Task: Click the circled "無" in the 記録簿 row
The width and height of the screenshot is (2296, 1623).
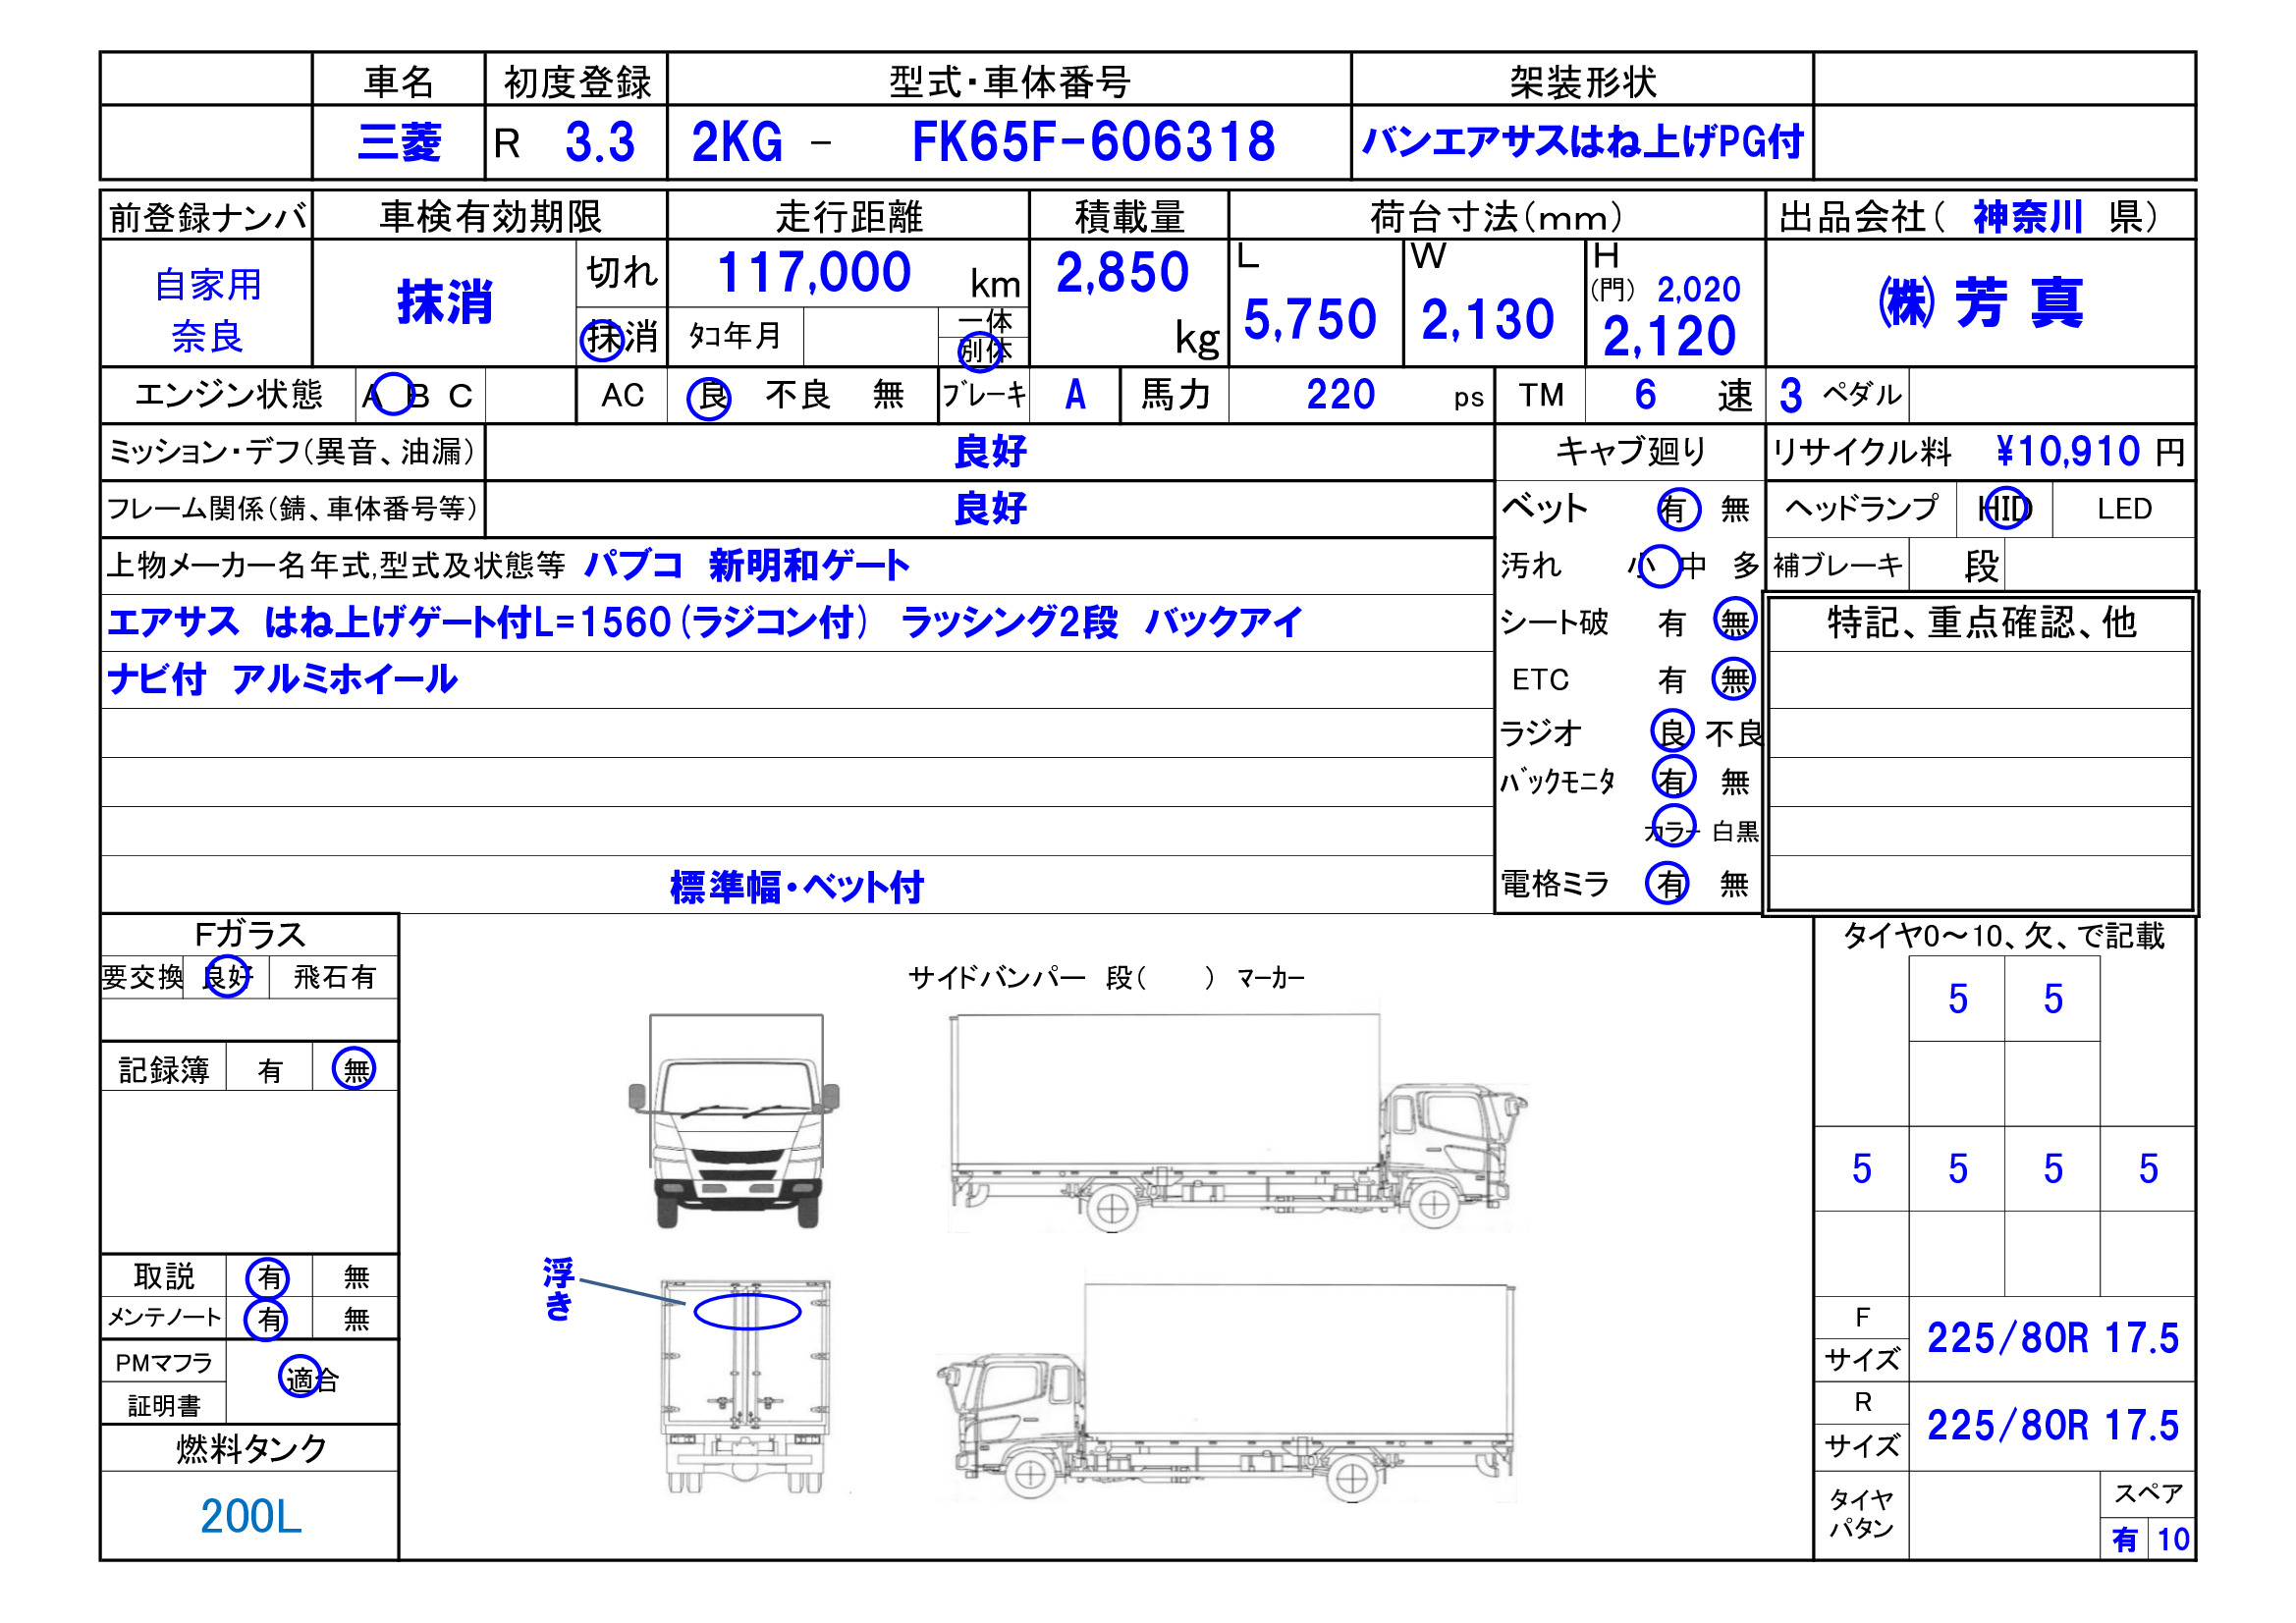Action: 354,1069
